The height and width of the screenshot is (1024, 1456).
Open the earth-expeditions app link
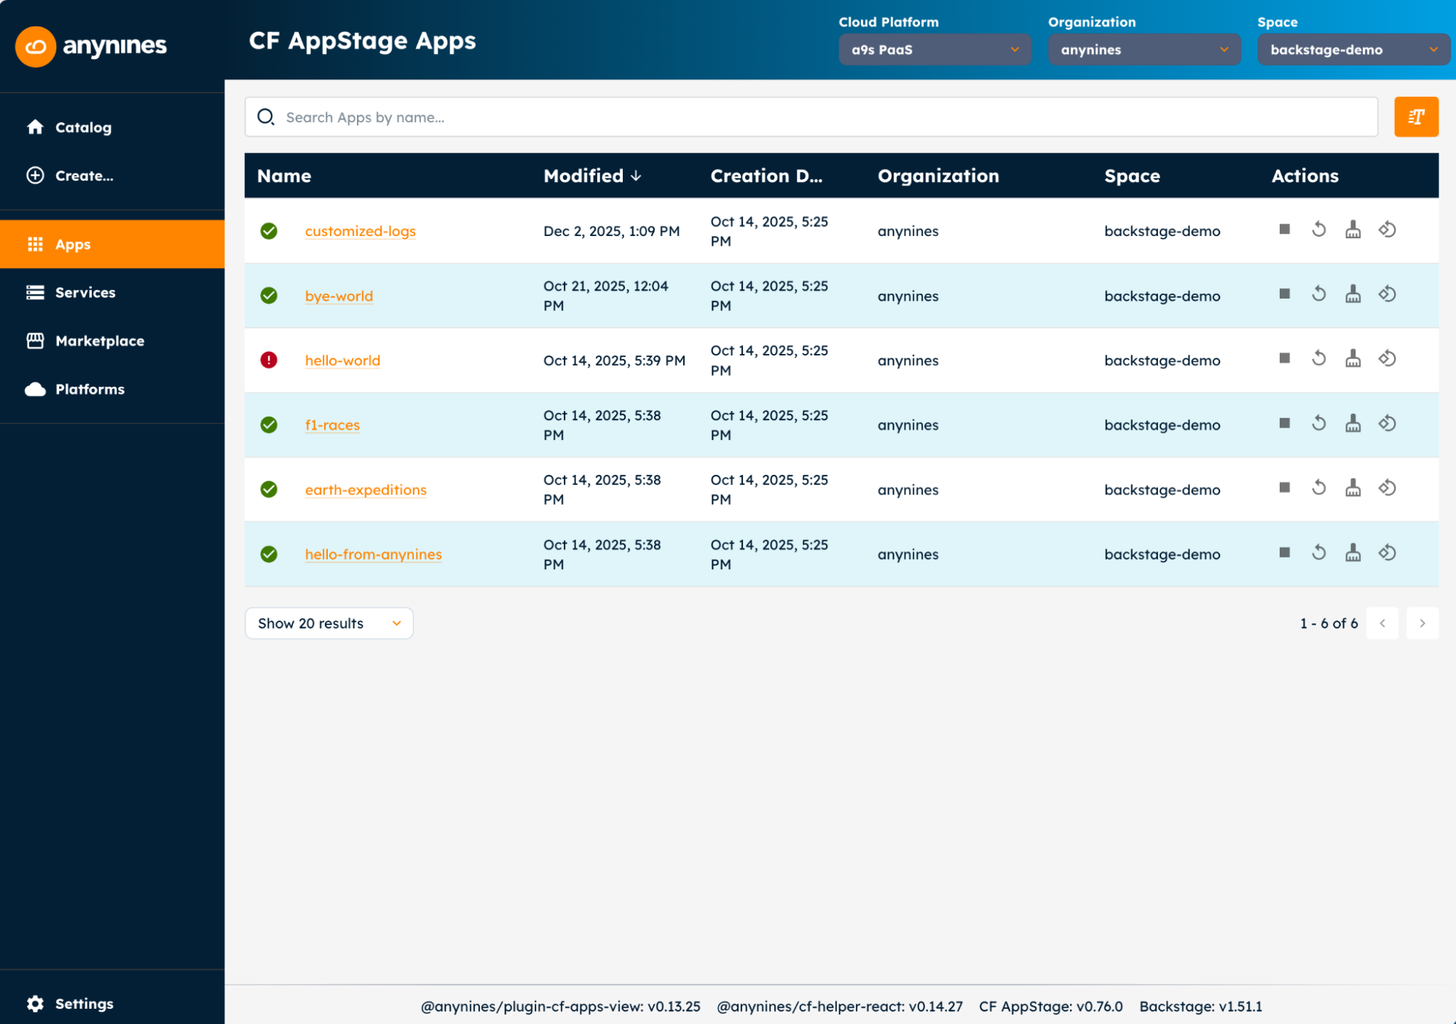coord(366,490)
